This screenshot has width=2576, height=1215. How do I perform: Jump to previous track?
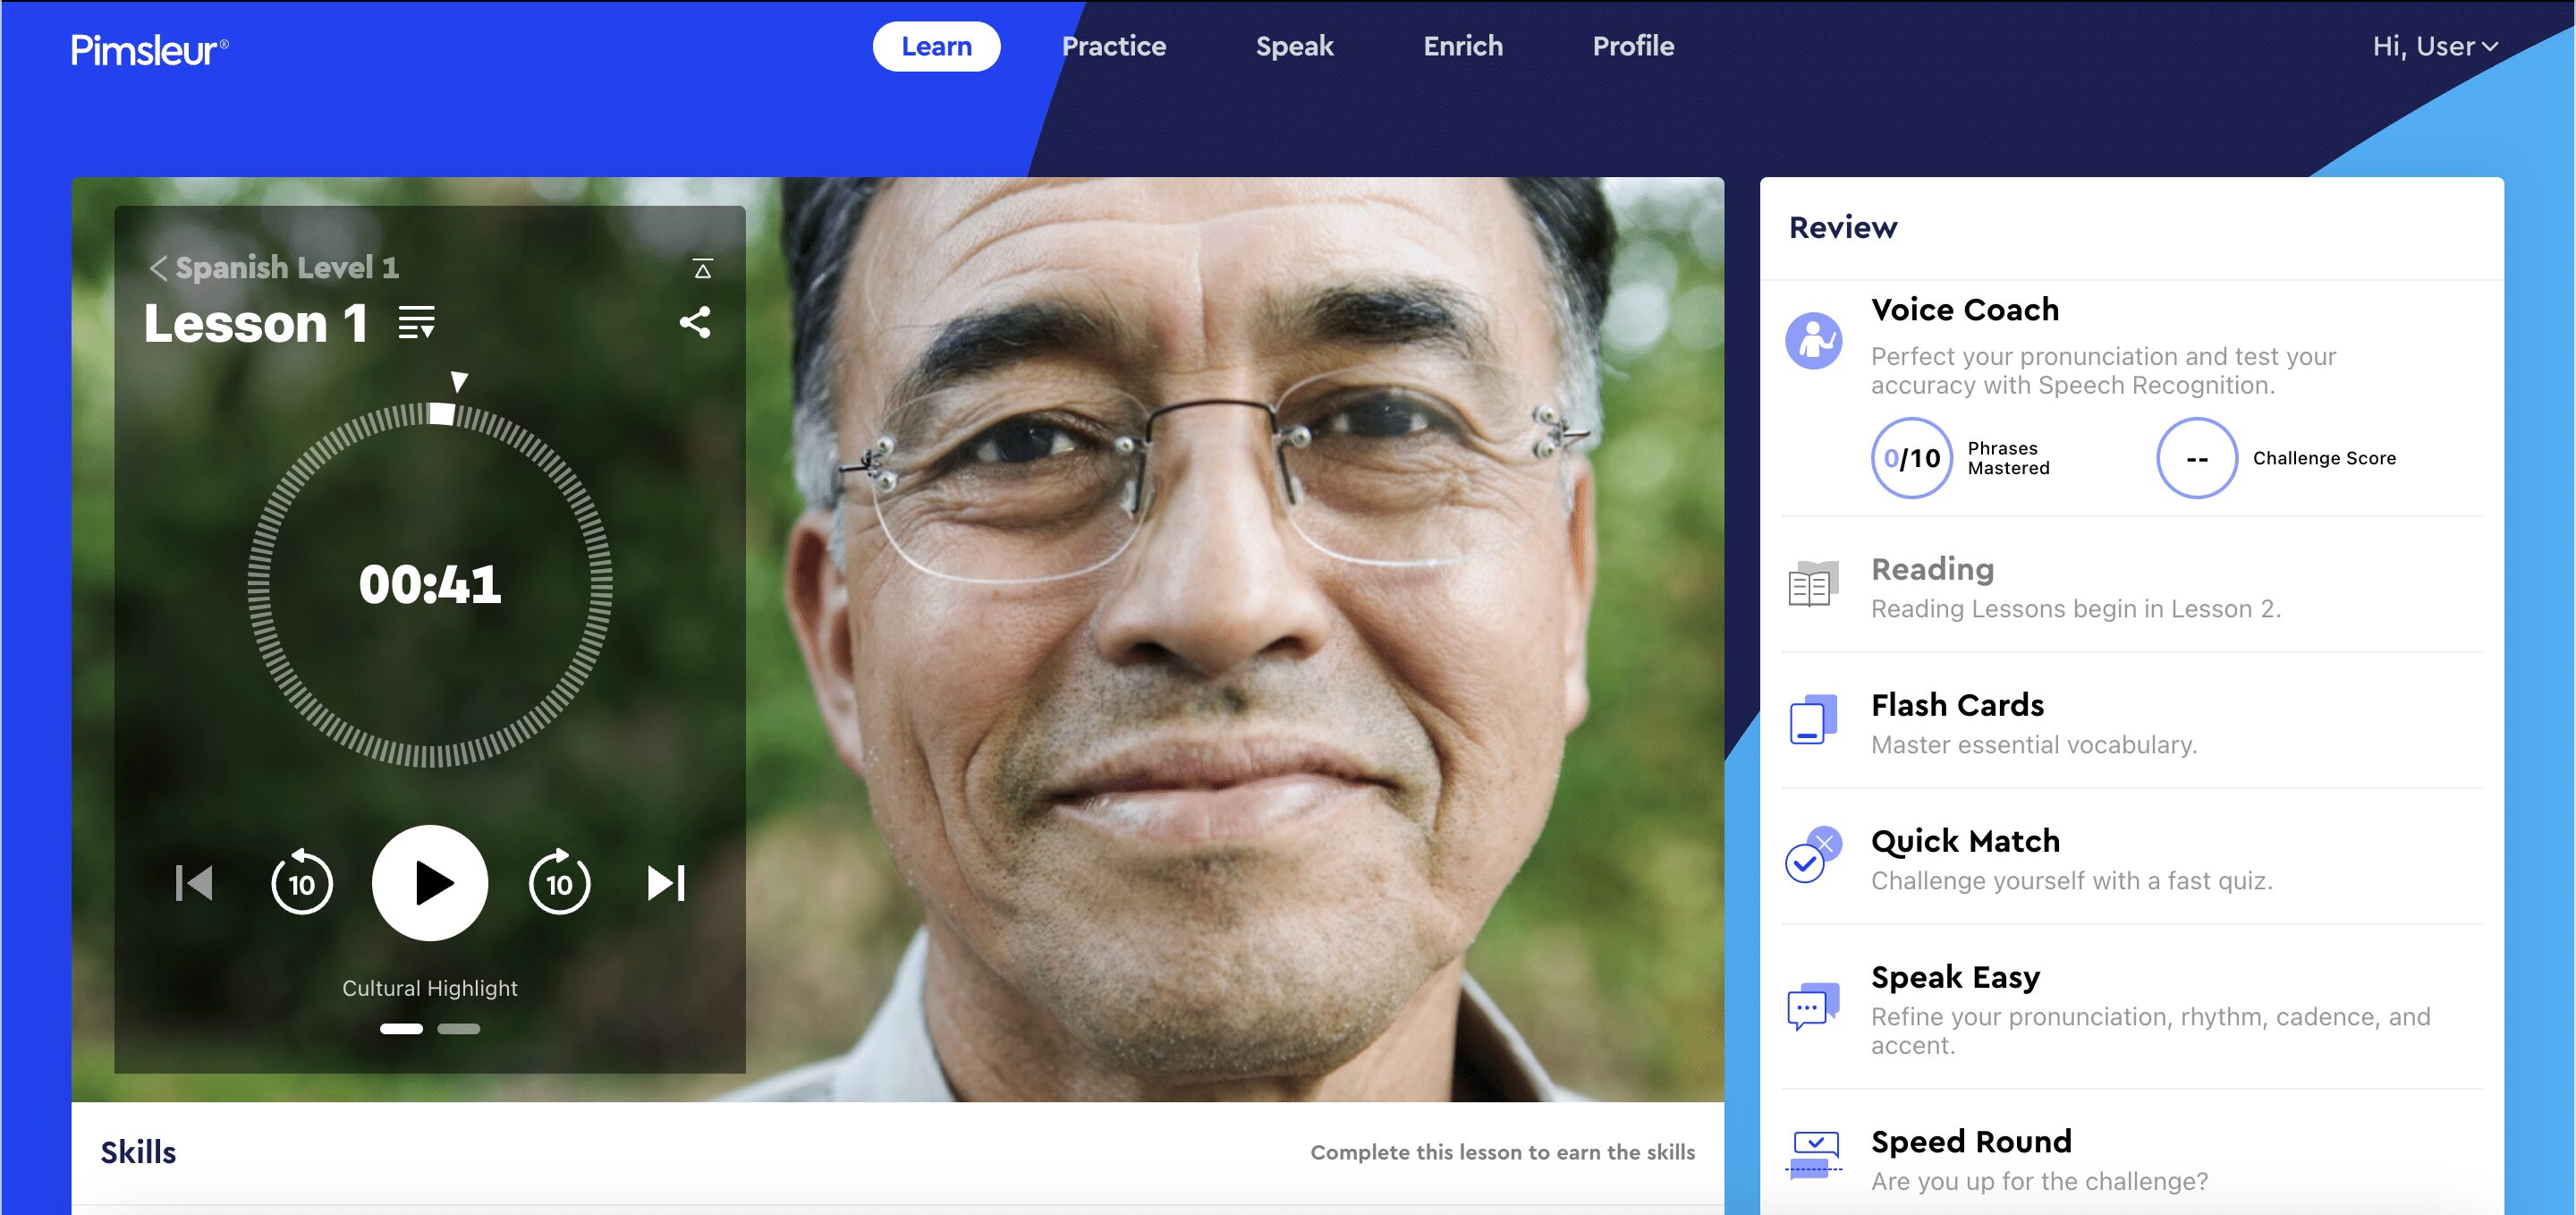click(x=194, y=883)
